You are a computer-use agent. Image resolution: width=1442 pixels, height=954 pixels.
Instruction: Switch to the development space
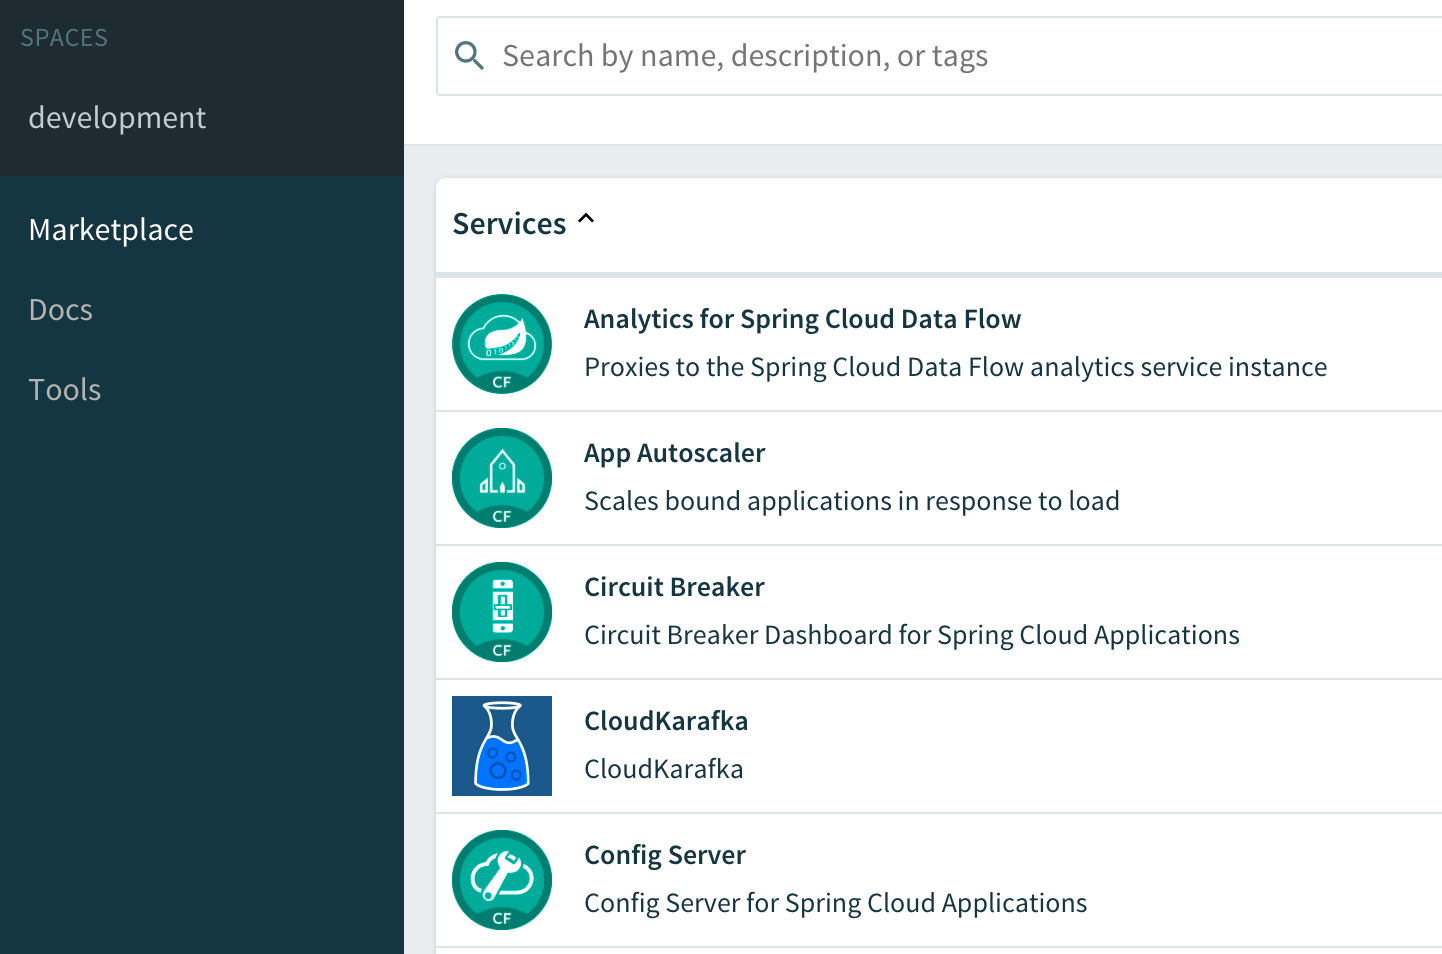click(x=117, y=117)
